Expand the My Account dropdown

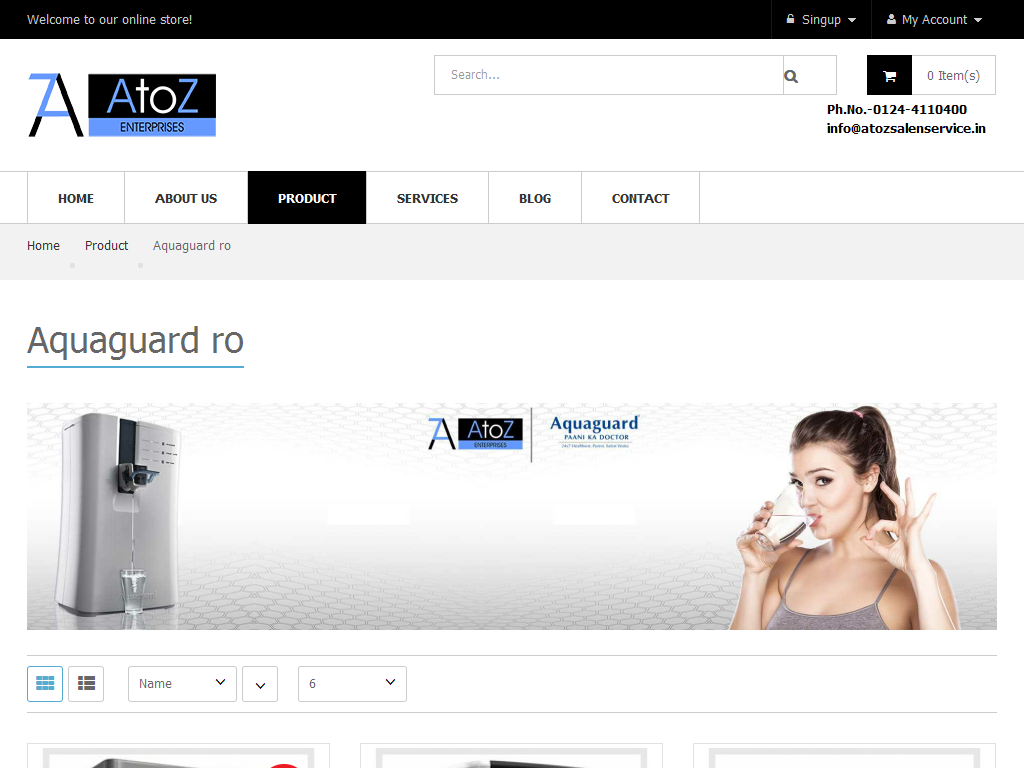pyautogui.click(x=934, y=20)
